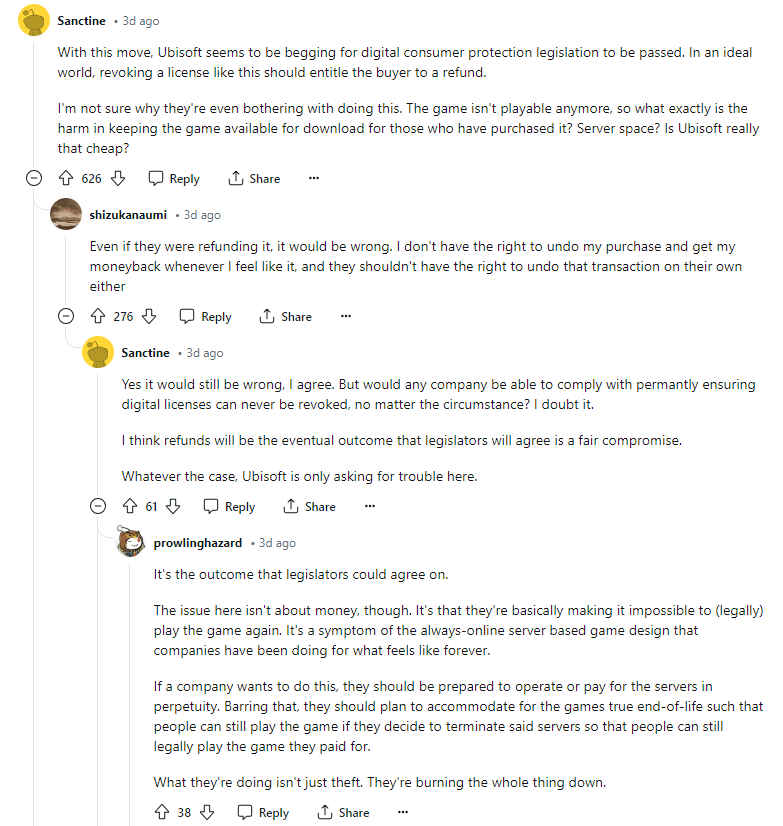Open more options on prowlinghazard's comment
783x826 pixels.
pos(403,813)
